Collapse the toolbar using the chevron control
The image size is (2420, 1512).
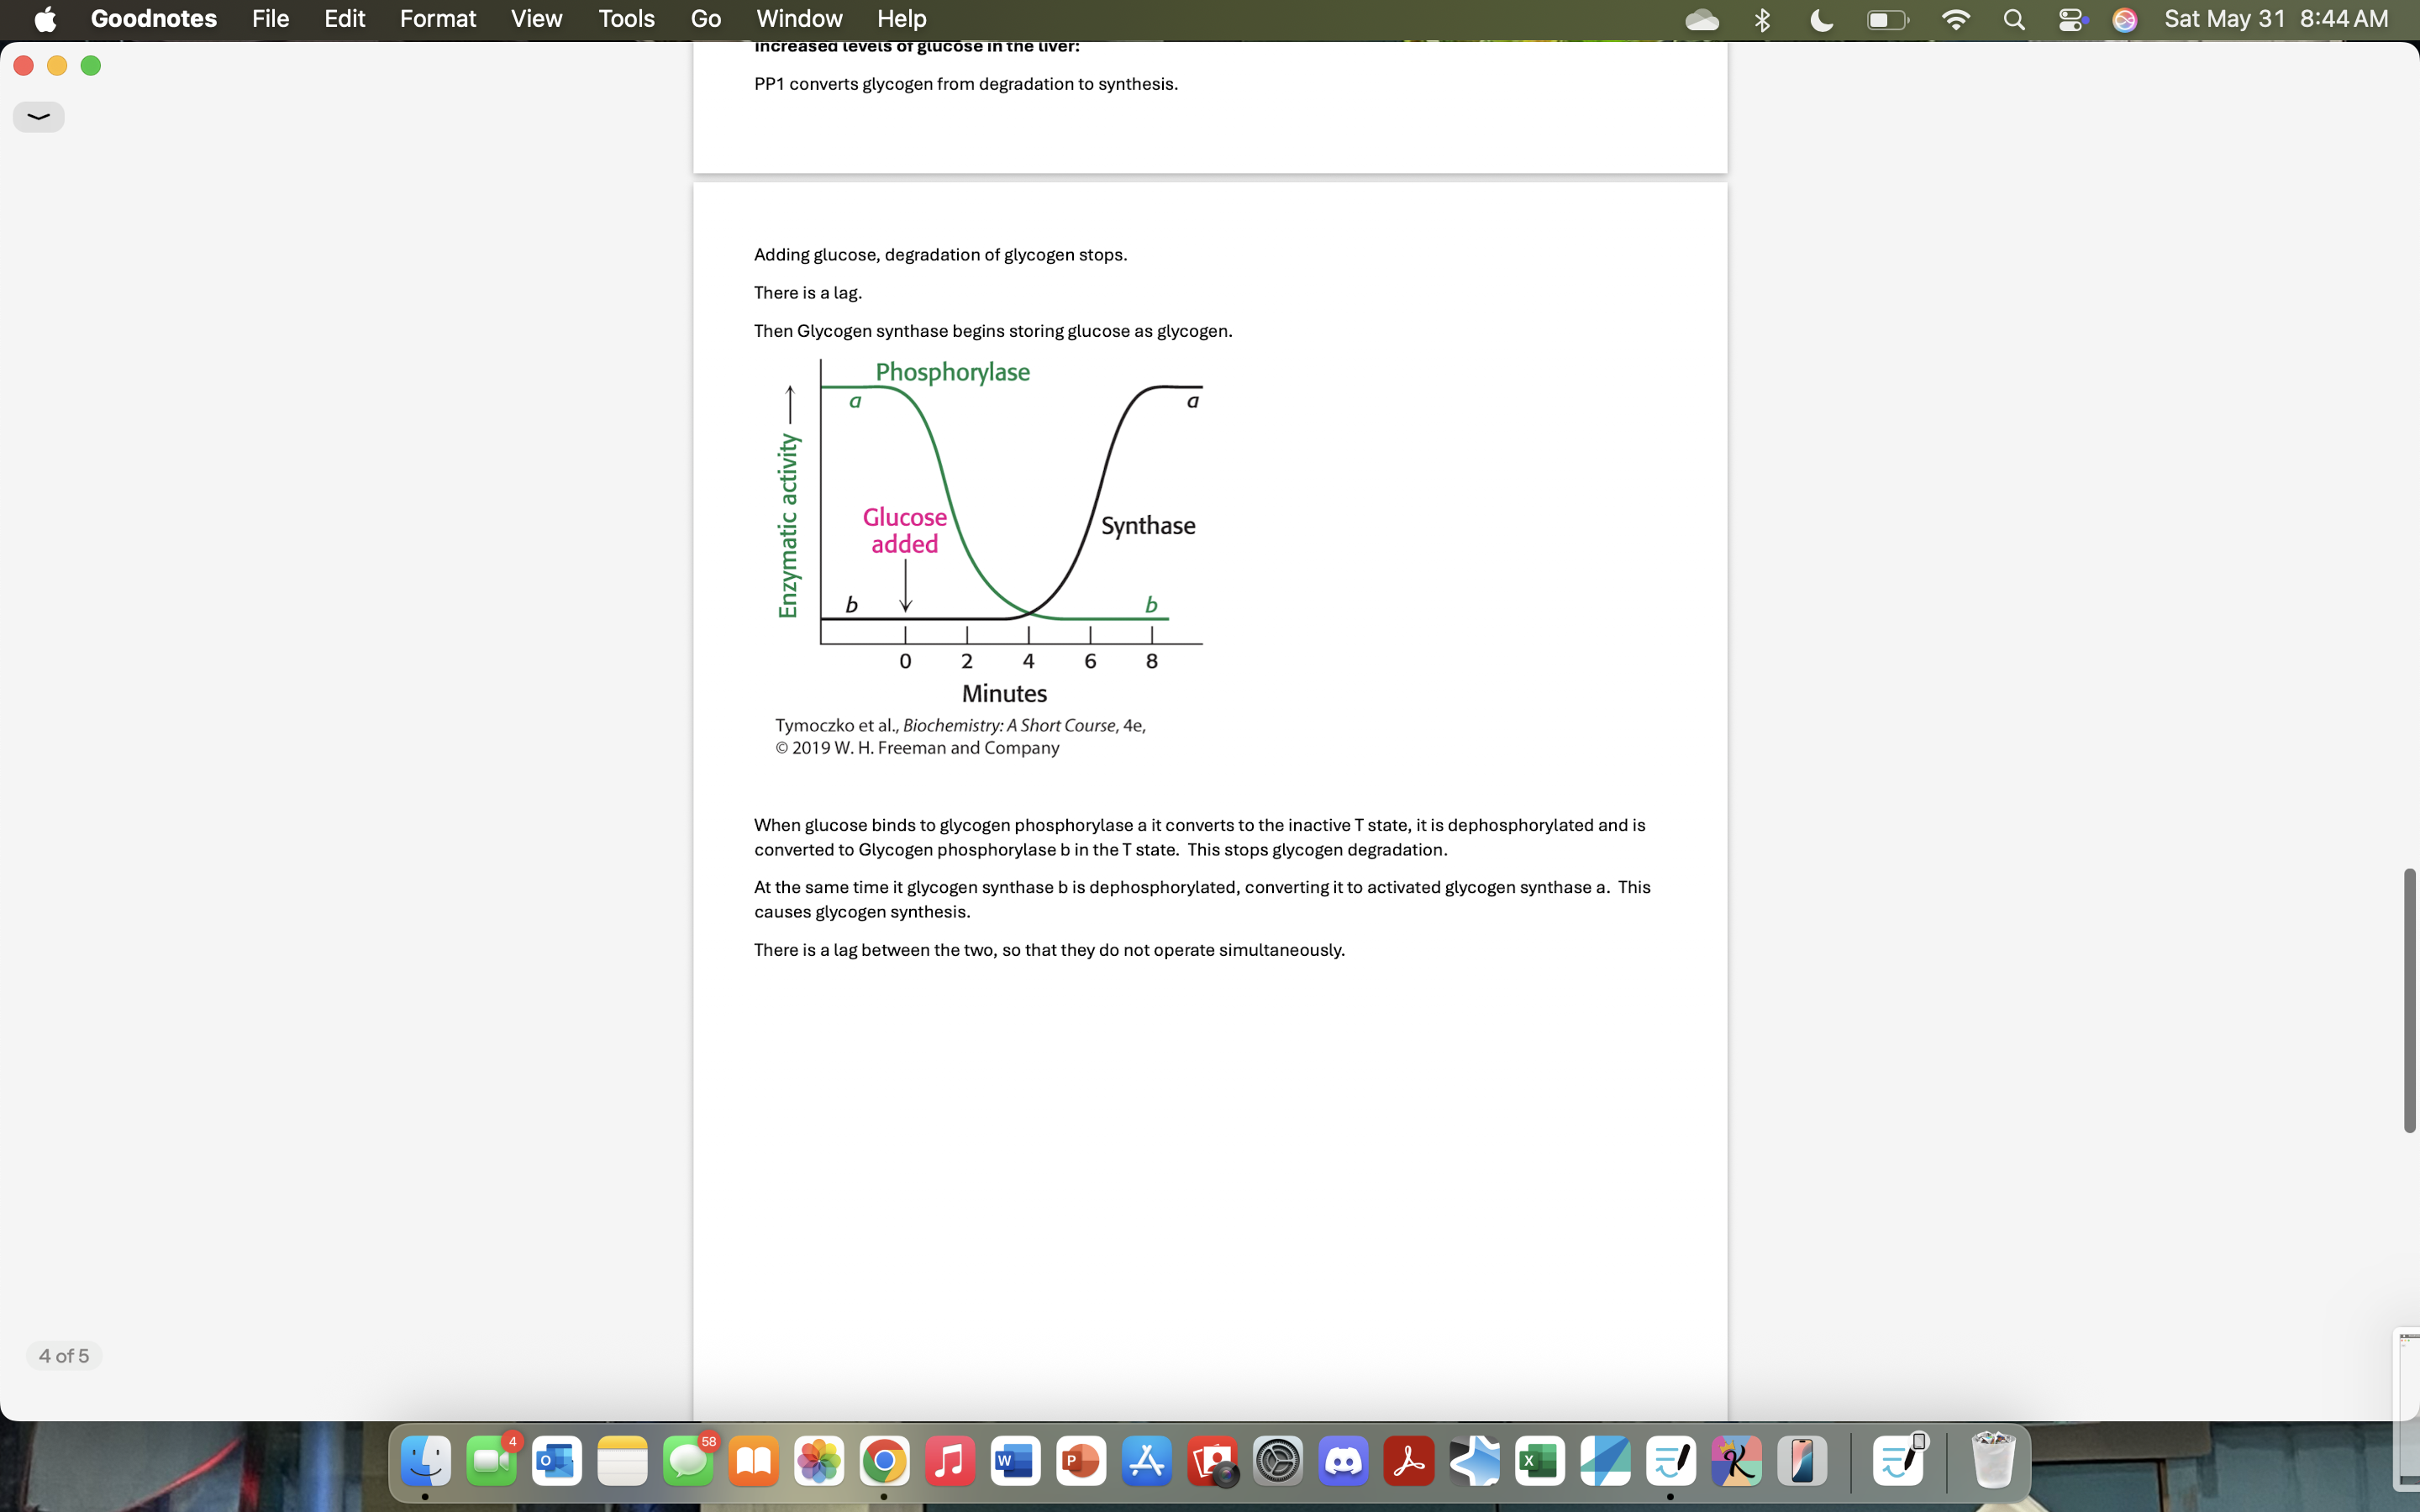click(38, 116)
